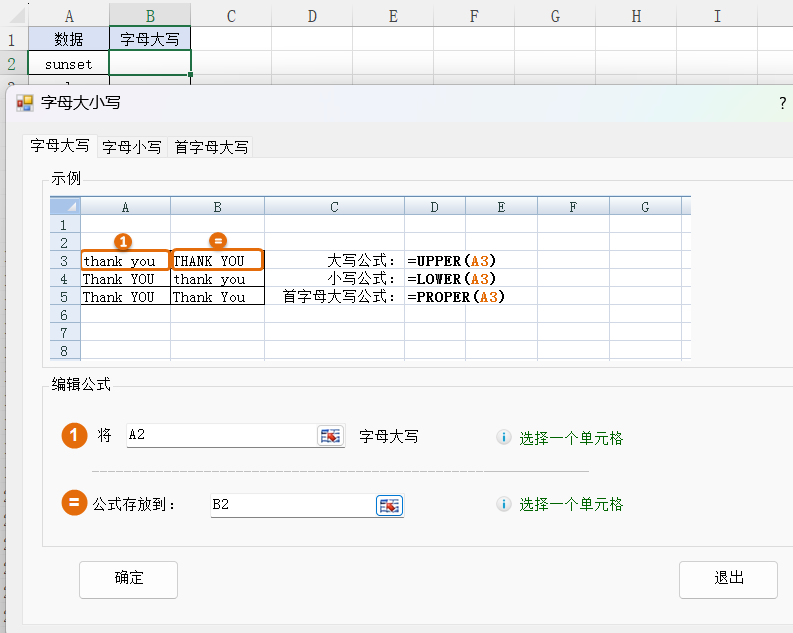Select the 字母大写 tab

click(59, 146)
